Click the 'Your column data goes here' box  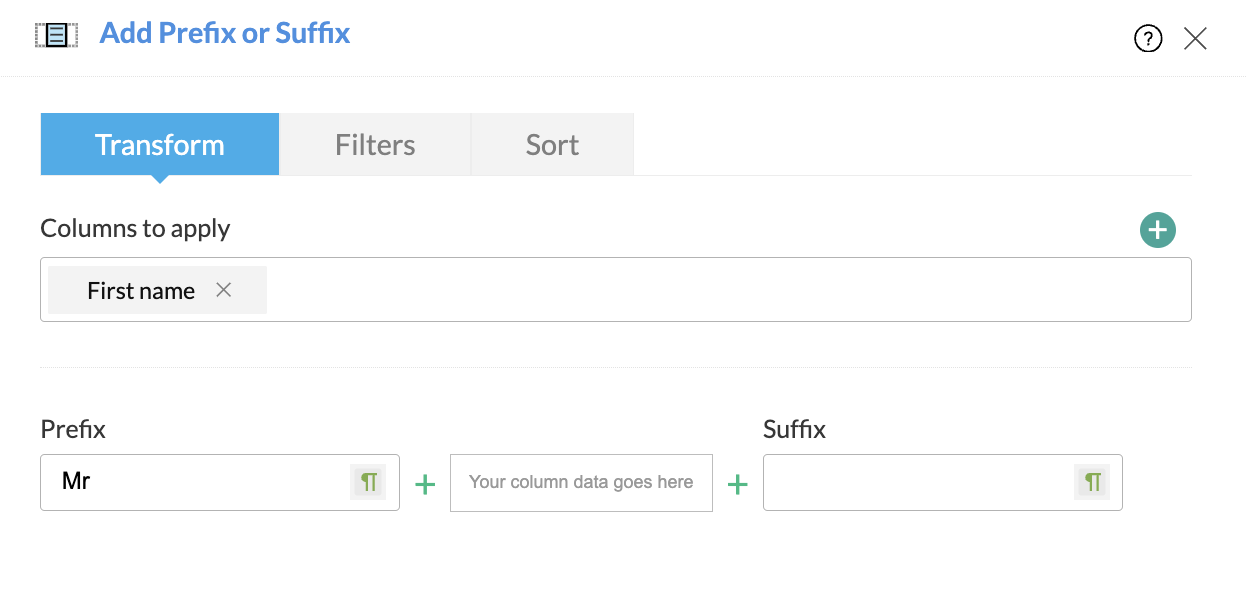click(x=581, y=483)
